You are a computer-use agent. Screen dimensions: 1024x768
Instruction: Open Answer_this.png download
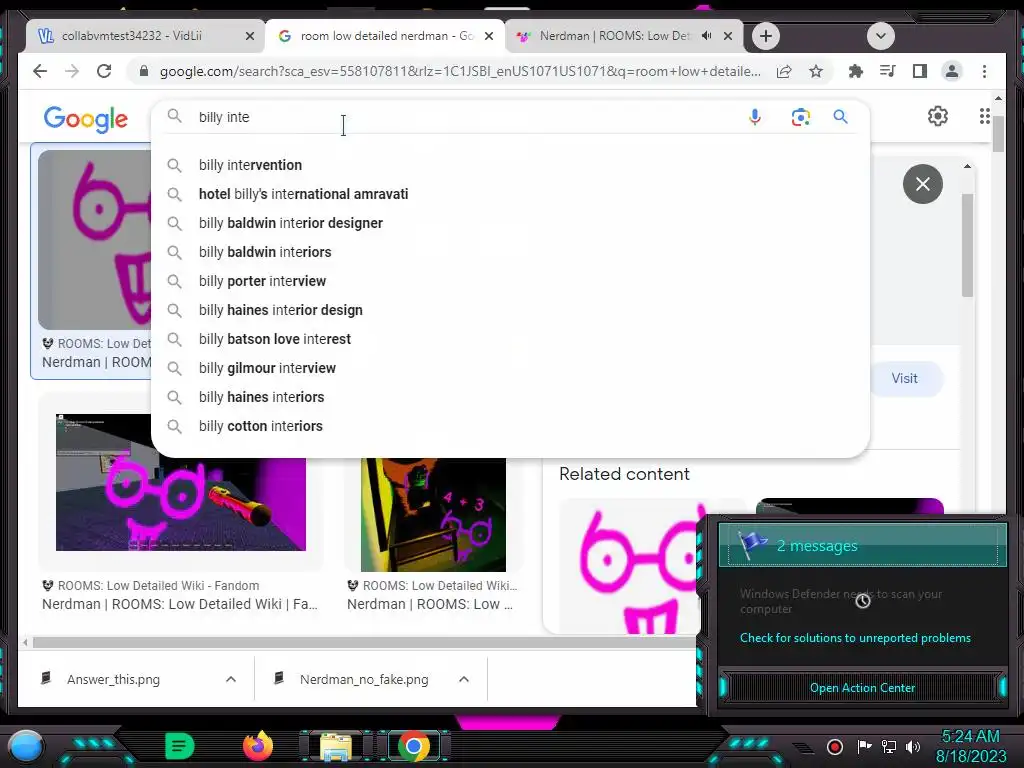pos(113,679)
